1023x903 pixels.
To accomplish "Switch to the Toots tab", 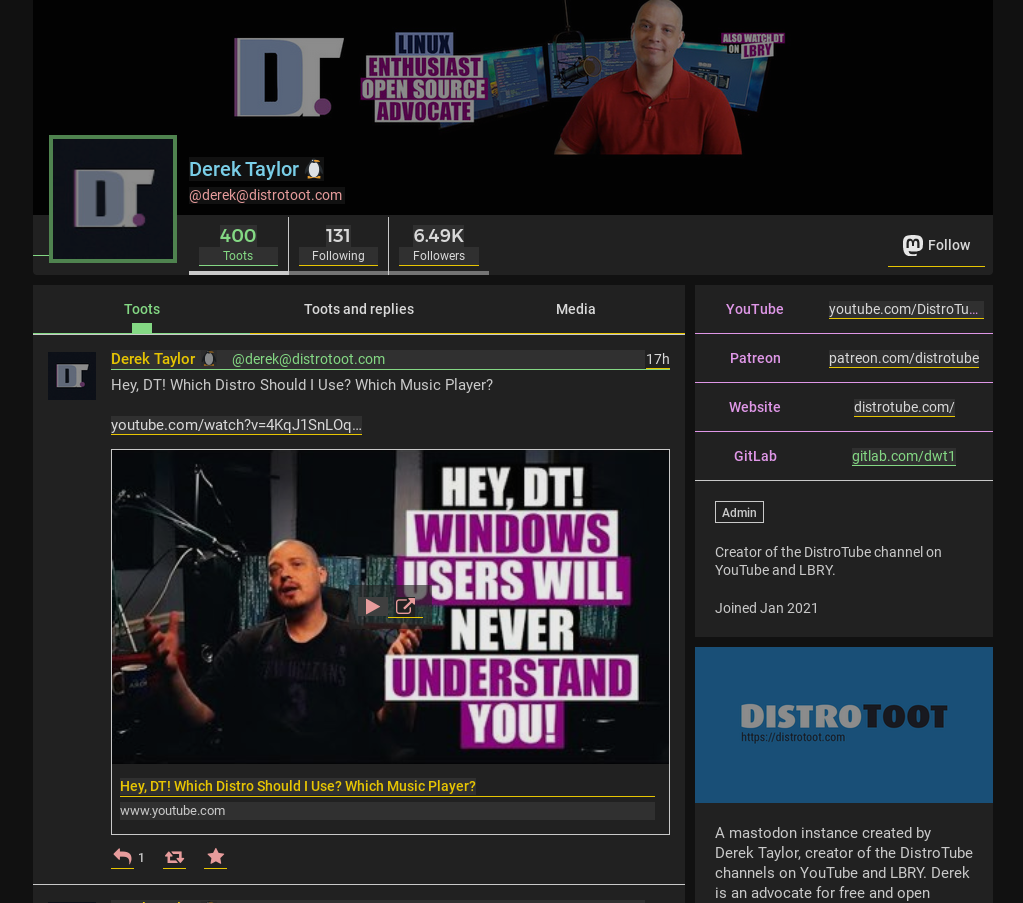I will click(142, 309).
